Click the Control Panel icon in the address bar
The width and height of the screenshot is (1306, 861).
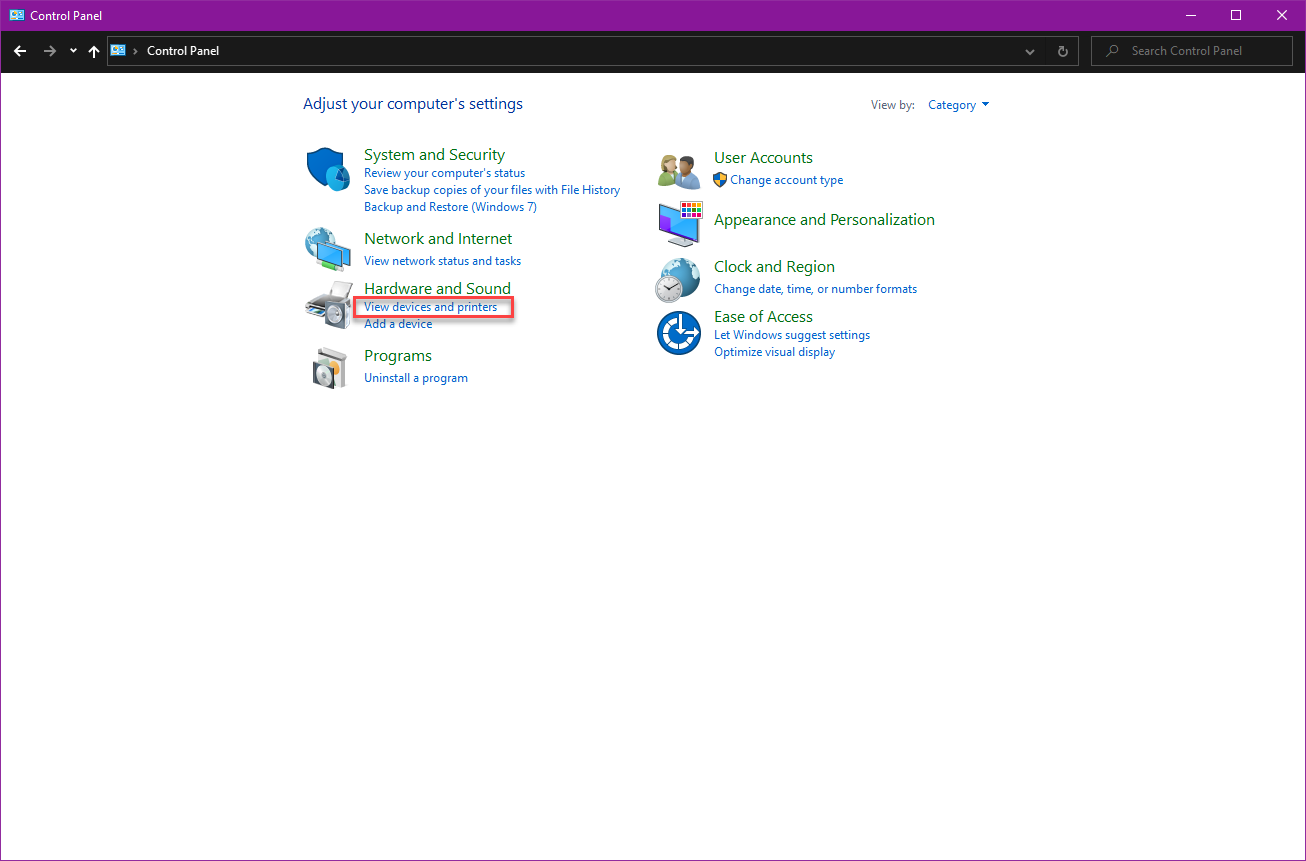pyautogui.click(x=118, y=50)
